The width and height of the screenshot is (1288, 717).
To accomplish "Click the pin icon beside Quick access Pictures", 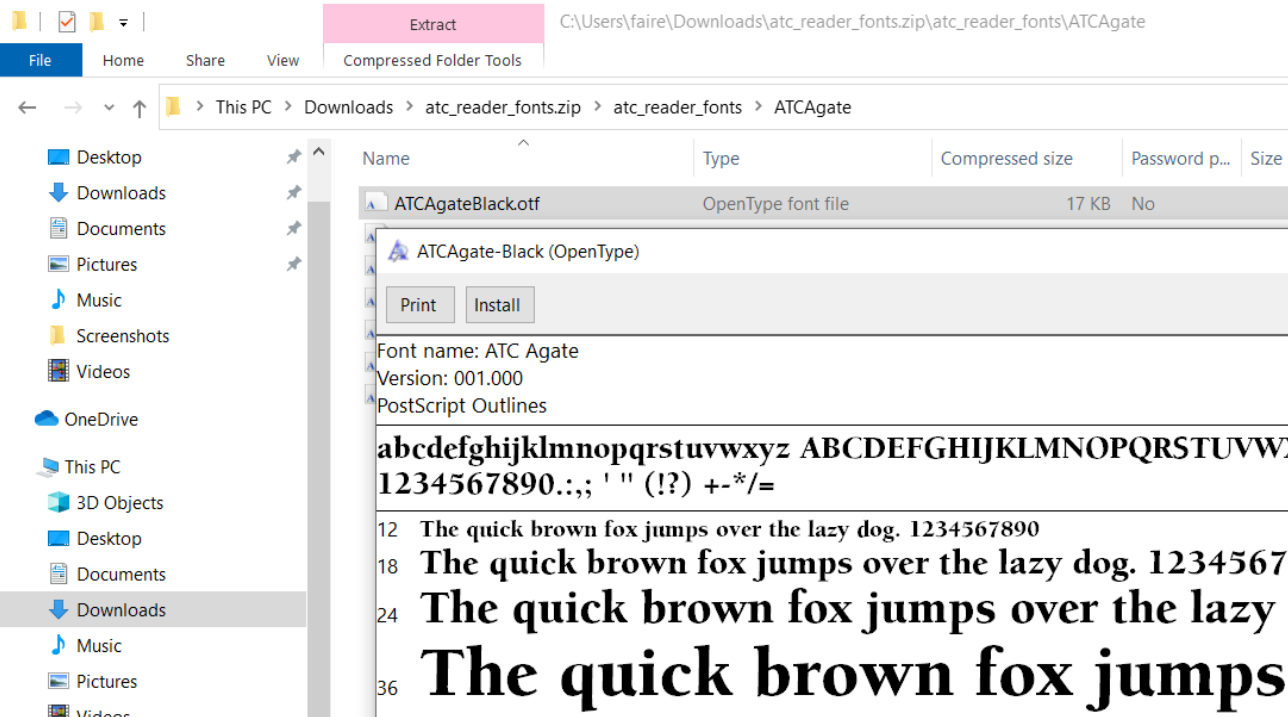I will coord(293,265).
